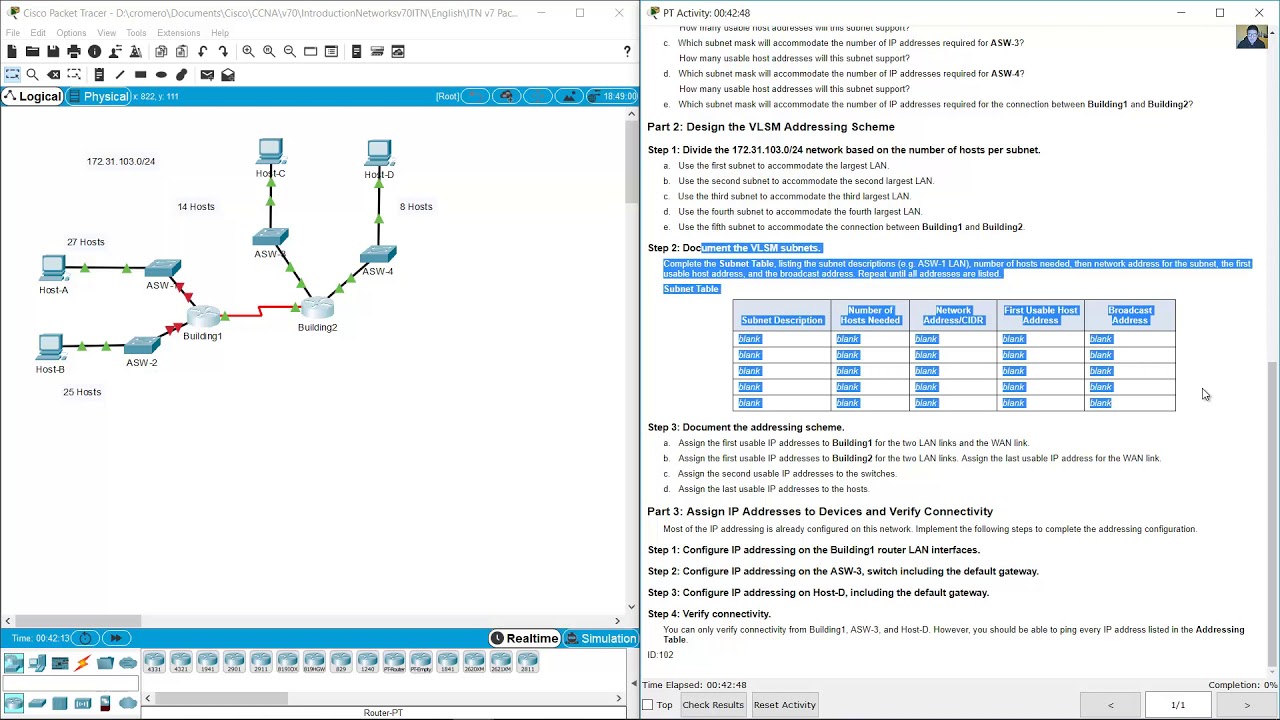Image resolution: width=1280 pixels, height=720 pixels.
Task: Pick the PT-Router device icon
Action: pos(394,662)
